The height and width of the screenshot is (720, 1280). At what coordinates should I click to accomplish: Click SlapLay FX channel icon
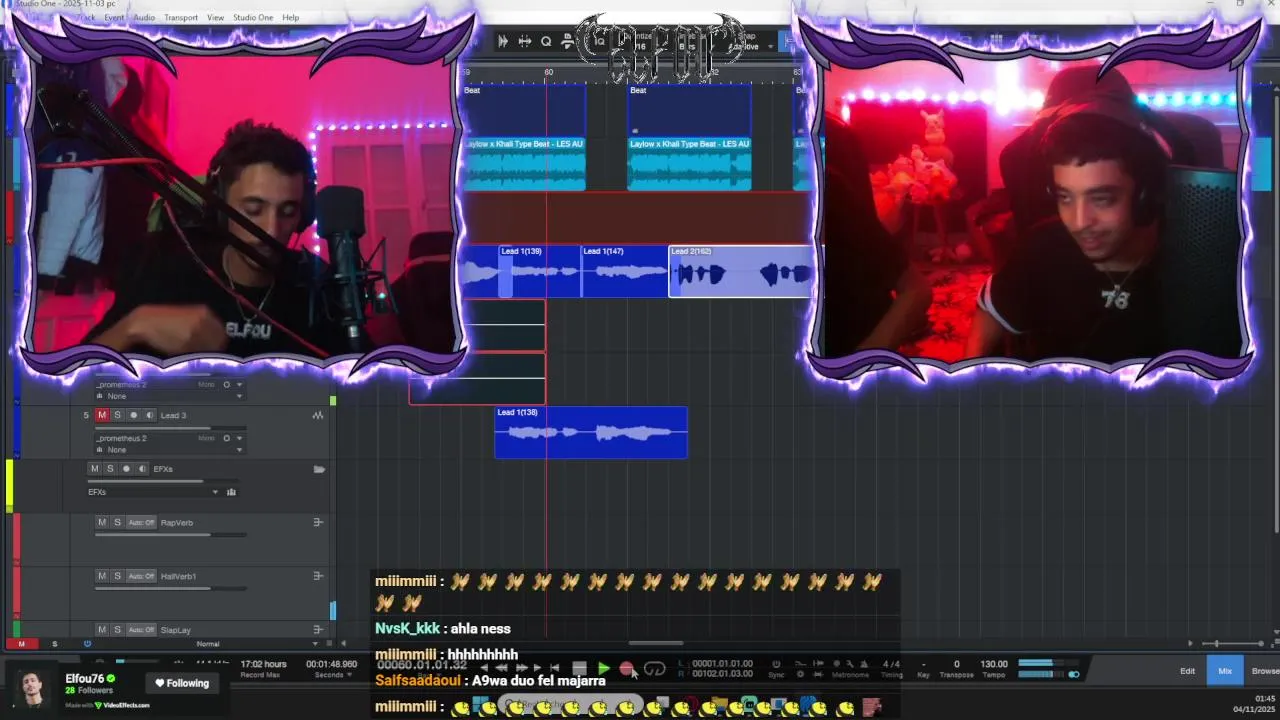pos(318,630)
